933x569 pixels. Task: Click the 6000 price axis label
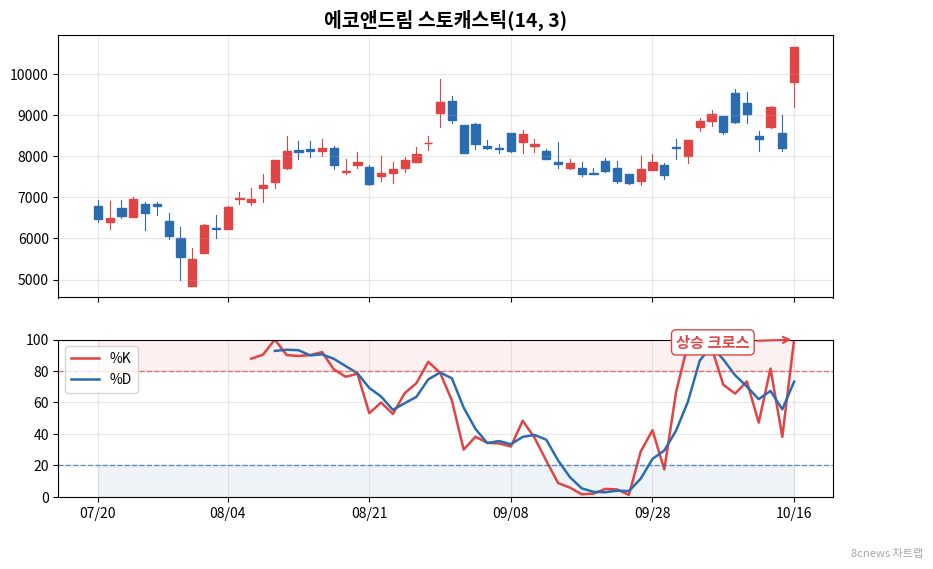33,239
